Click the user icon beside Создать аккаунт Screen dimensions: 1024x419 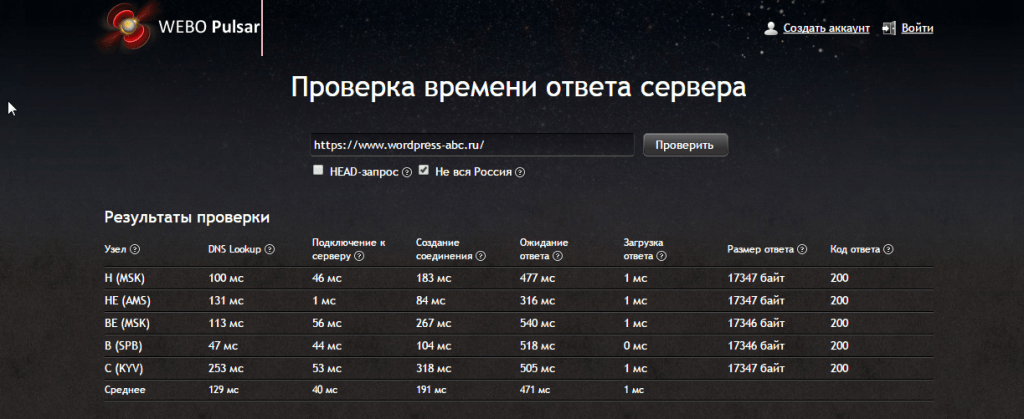[771, 28]
